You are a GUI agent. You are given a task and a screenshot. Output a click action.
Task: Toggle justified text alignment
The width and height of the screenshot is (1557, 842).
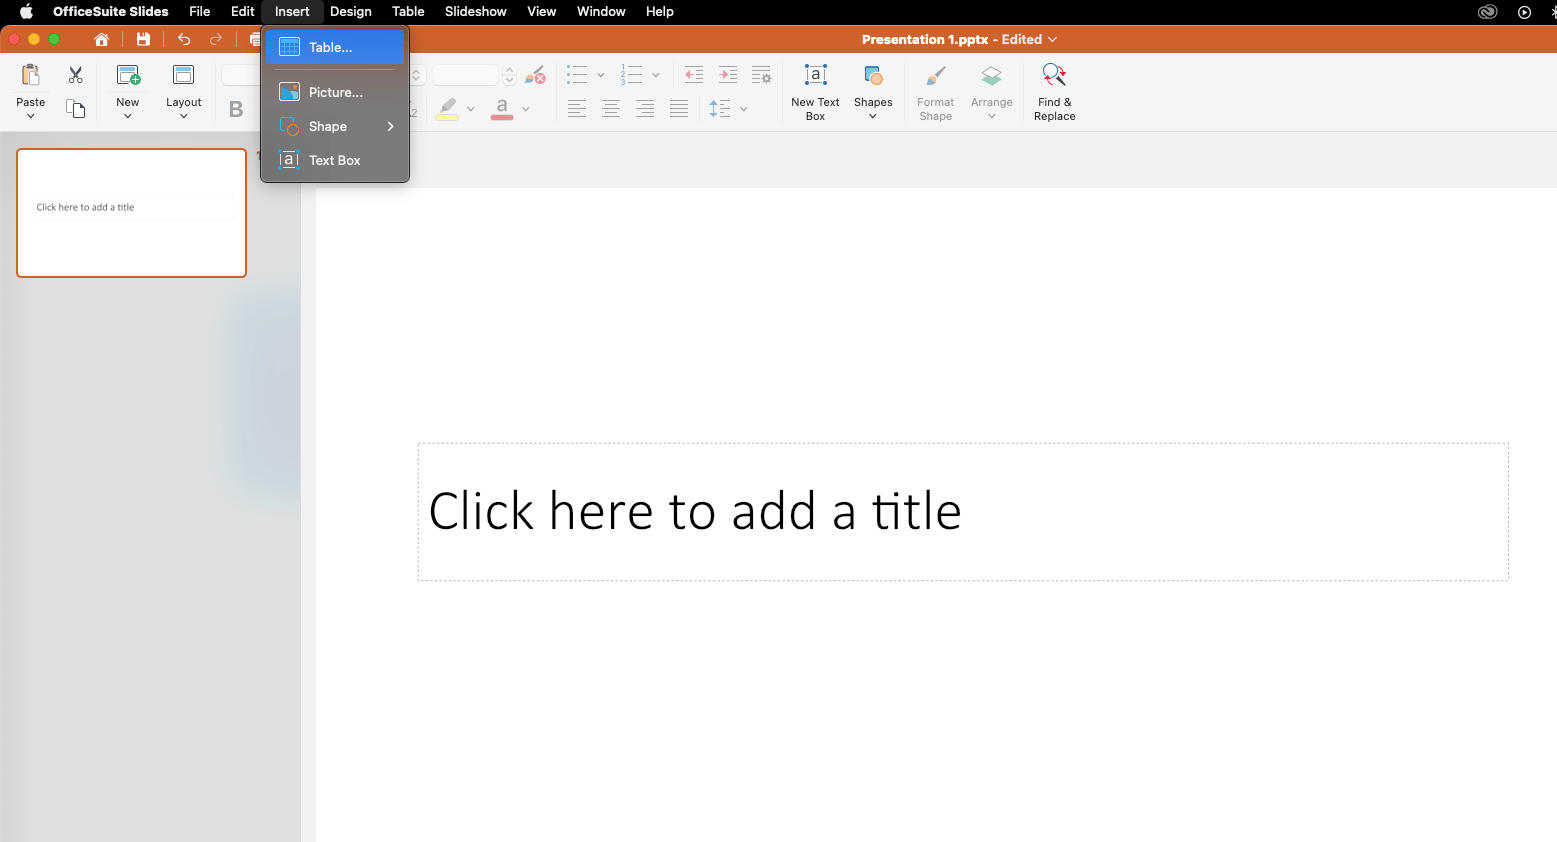click(x=679, y=108)
